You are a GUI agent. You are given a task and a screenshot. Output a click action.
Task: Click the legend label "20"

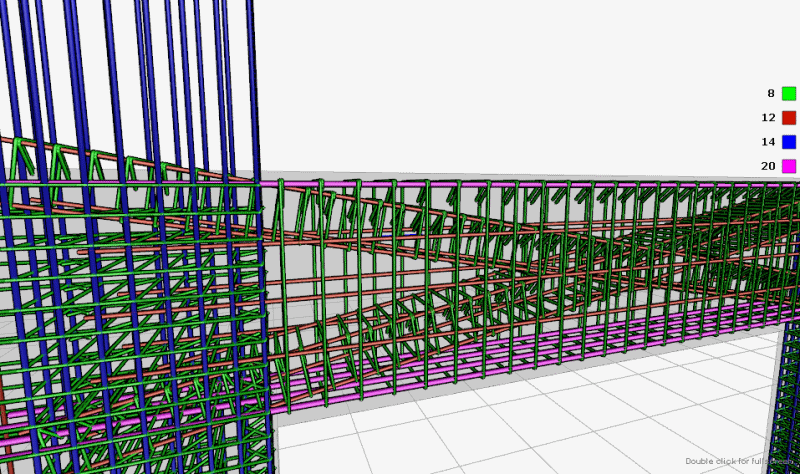point(768,166)
